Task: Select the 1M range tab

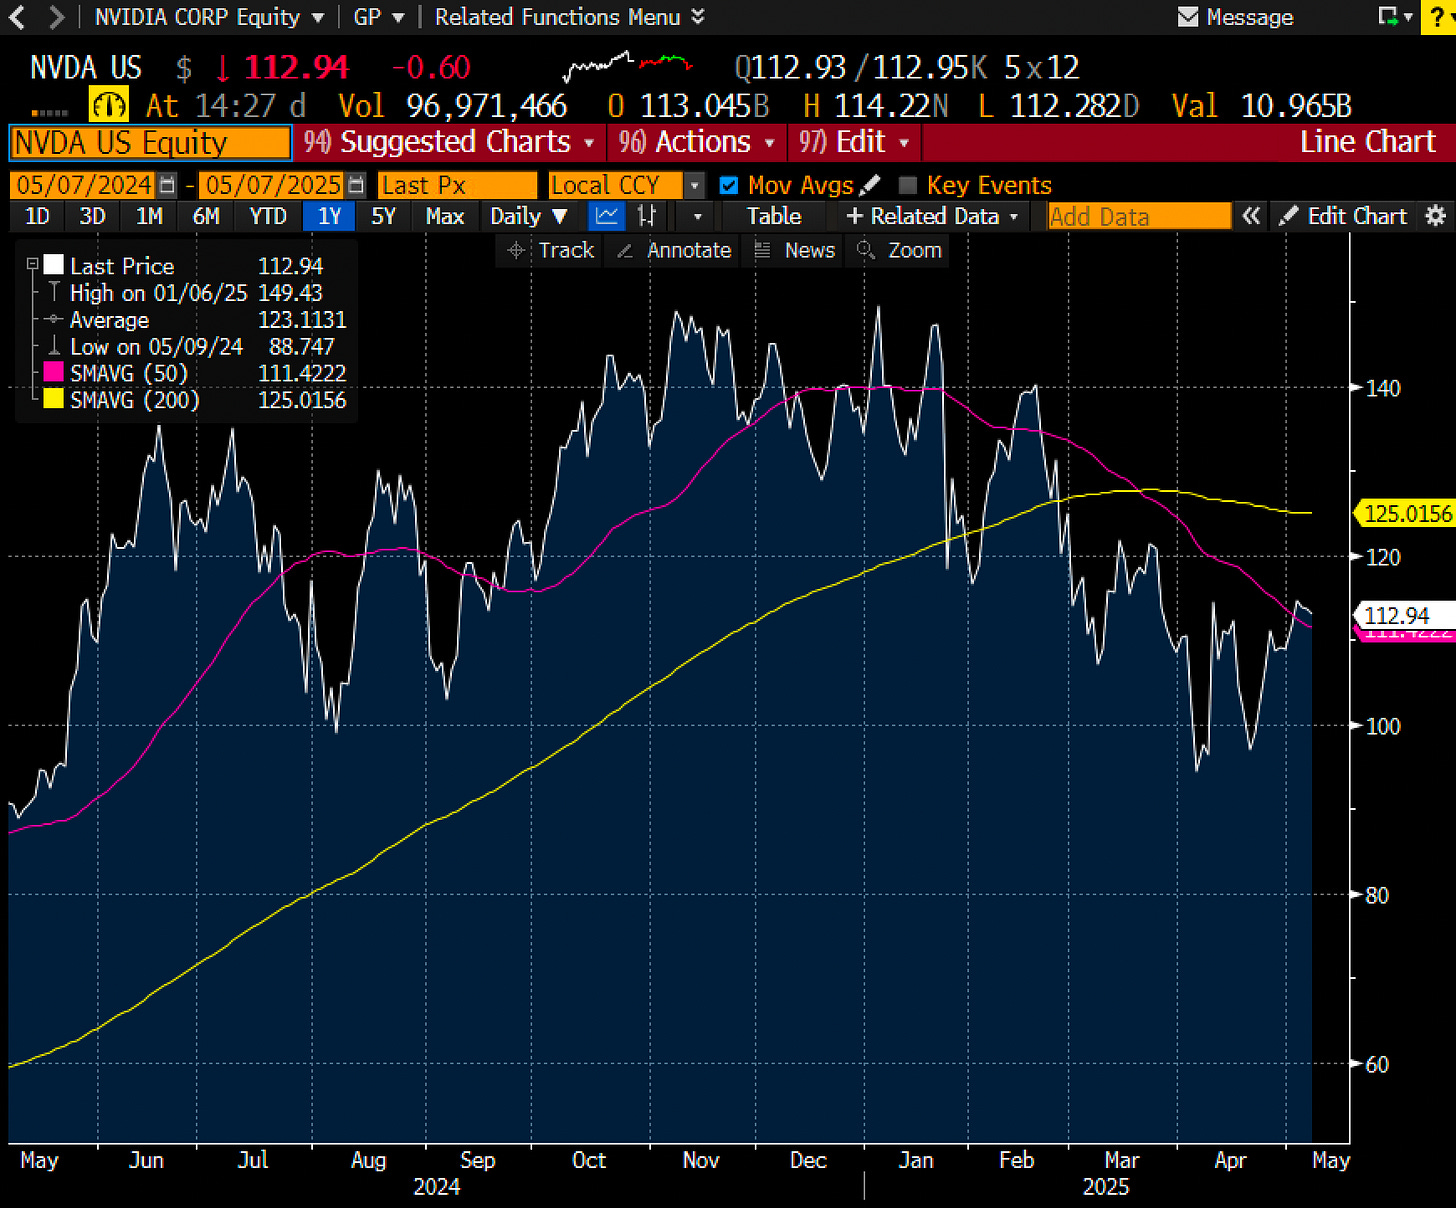Action: (149, 216)
